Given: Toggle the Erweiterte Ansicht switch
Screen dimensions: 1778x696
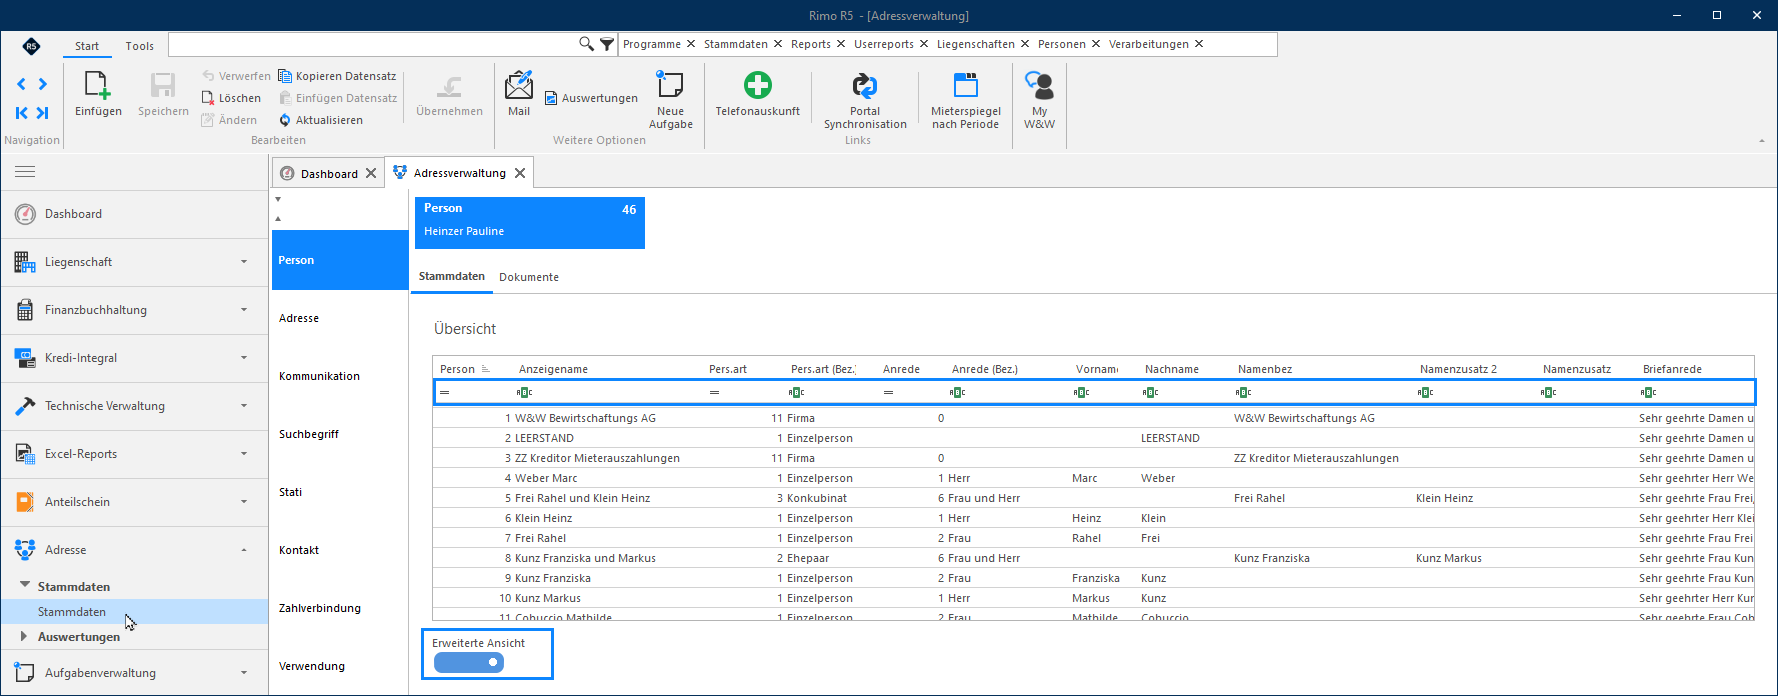Looking at the screenshot, I should (469, 662).
